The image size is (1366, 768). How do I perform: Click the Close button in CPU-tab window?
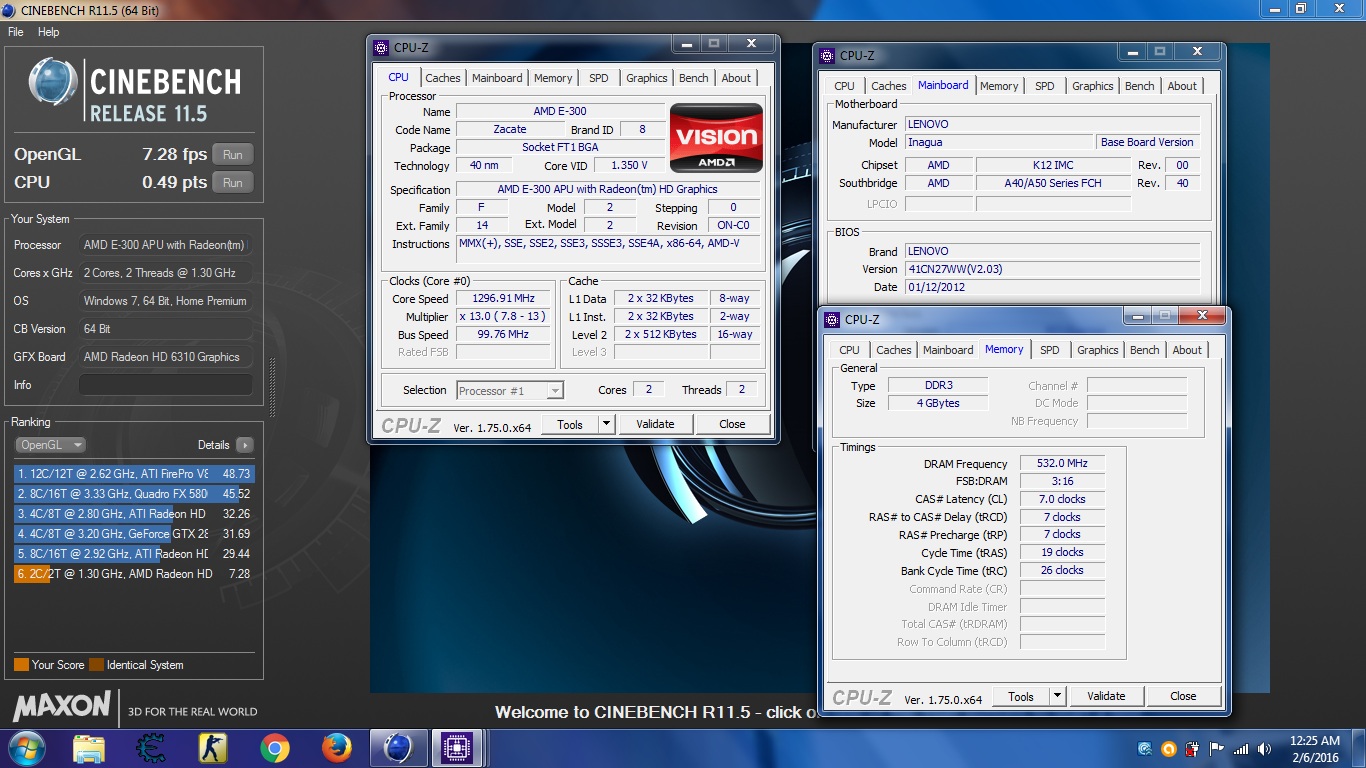(x=732, y=424)
